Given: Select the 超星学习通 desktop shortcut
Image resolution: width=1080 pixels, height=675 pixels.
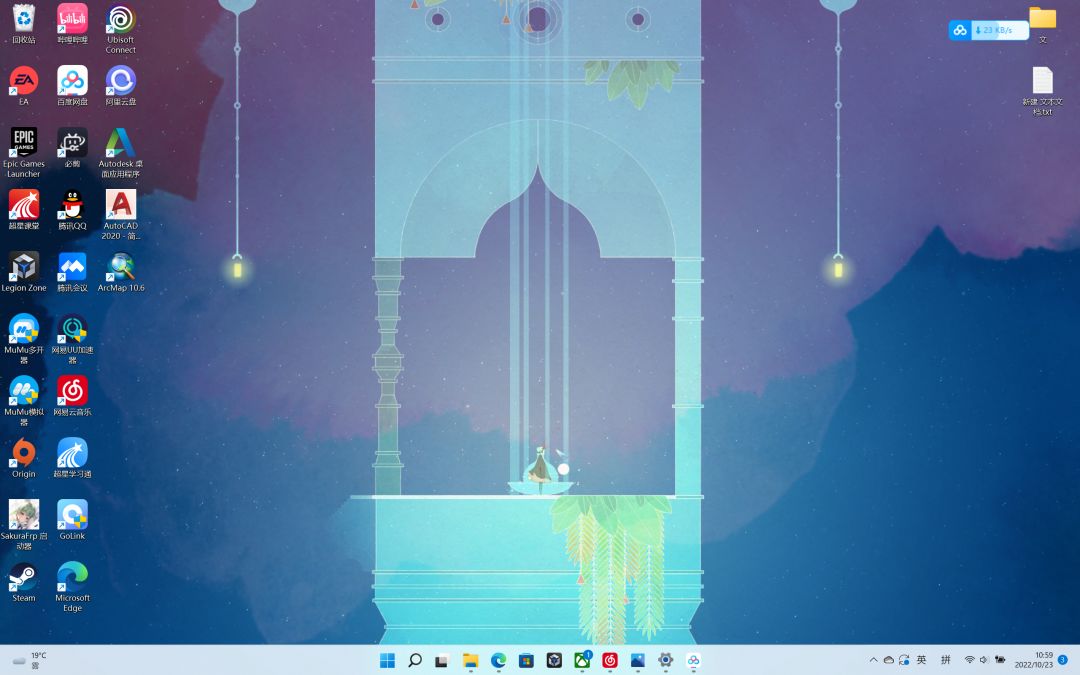Looking at the screenshot, I should coord(72,458).
